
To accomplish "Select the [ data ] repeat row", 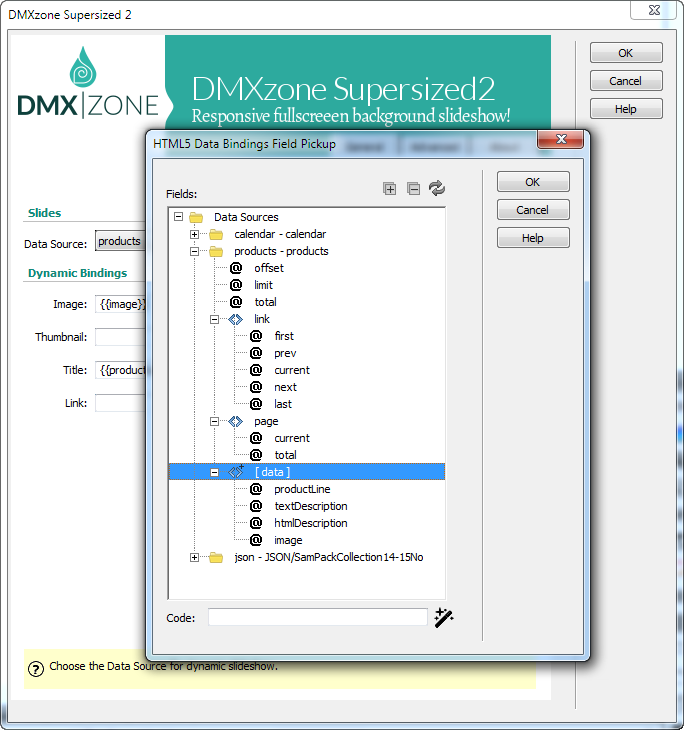I will [x=307, y=472].
